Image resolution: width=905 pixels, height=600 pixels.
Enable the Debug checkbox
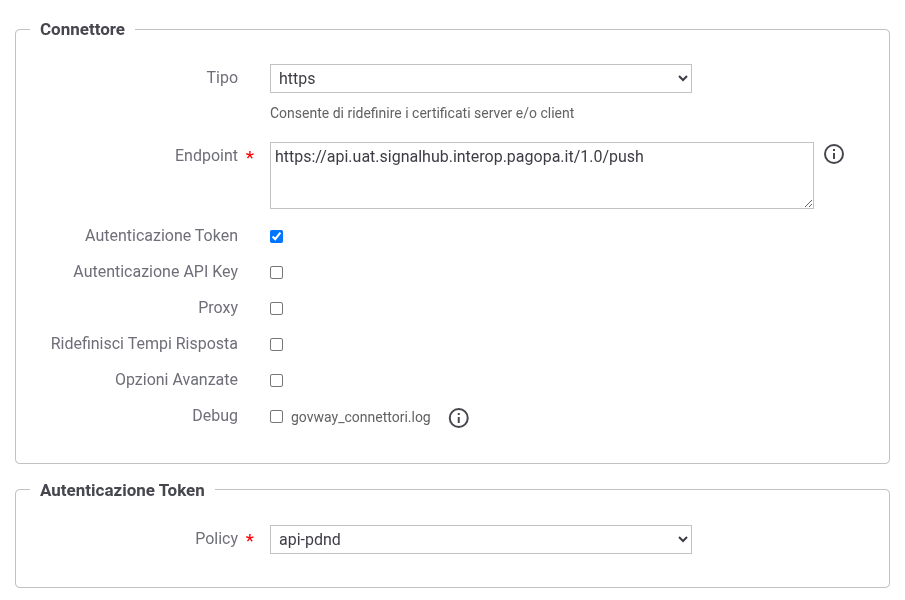(276, 417)
